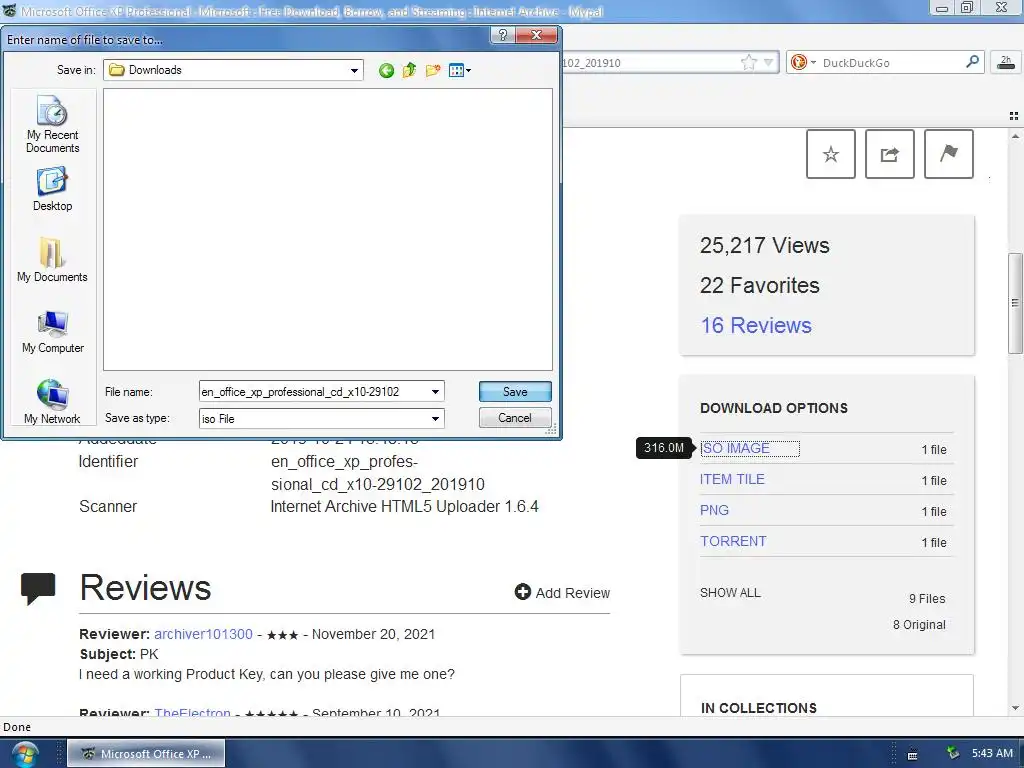The height and width of the screenshot is (768, 1024).
Task: Open the View menu icon in dialog
Action: 460,71
